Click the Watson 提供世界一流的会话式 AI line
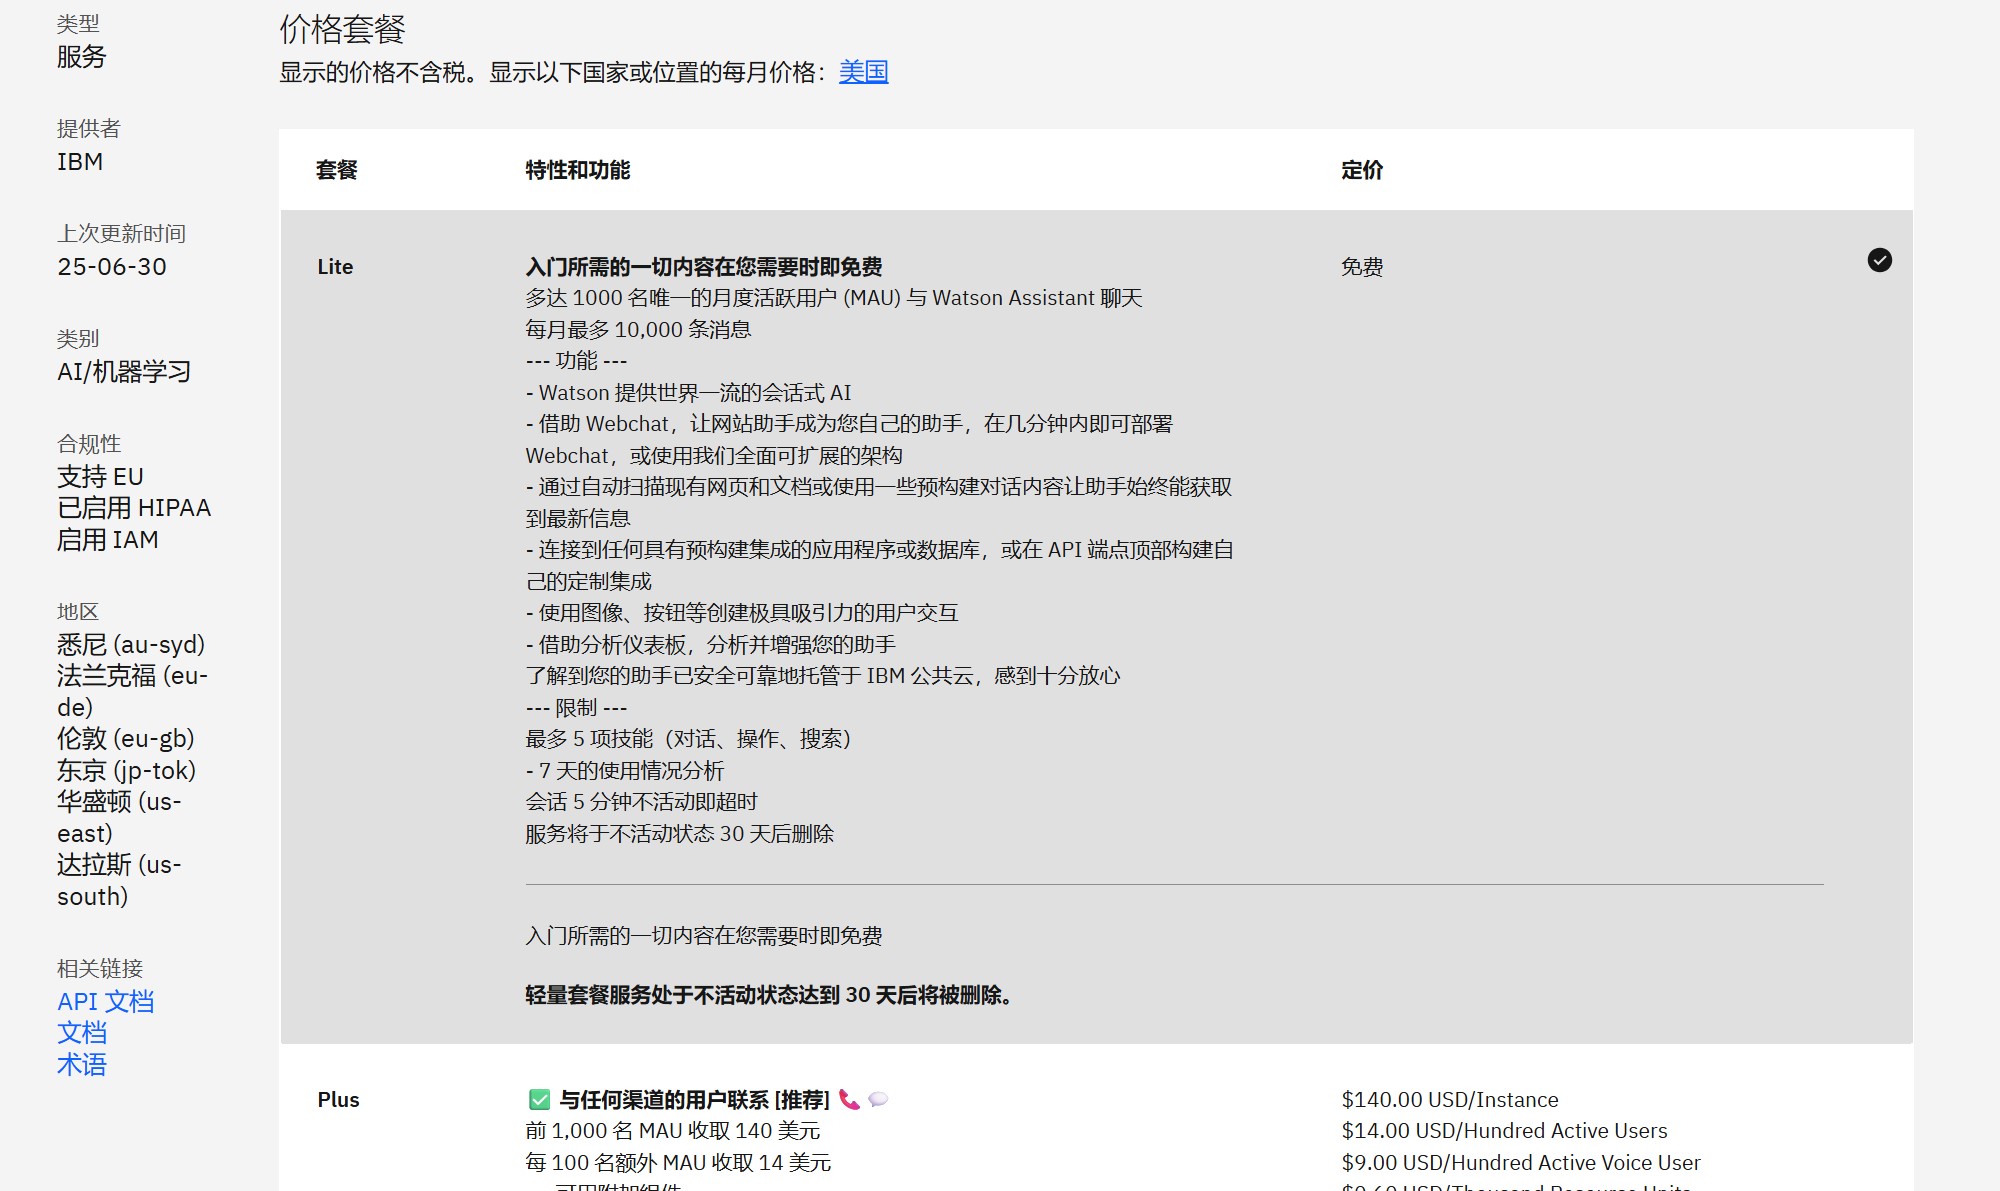Screen dimensions: 2000x1191 tap(688, 393)
